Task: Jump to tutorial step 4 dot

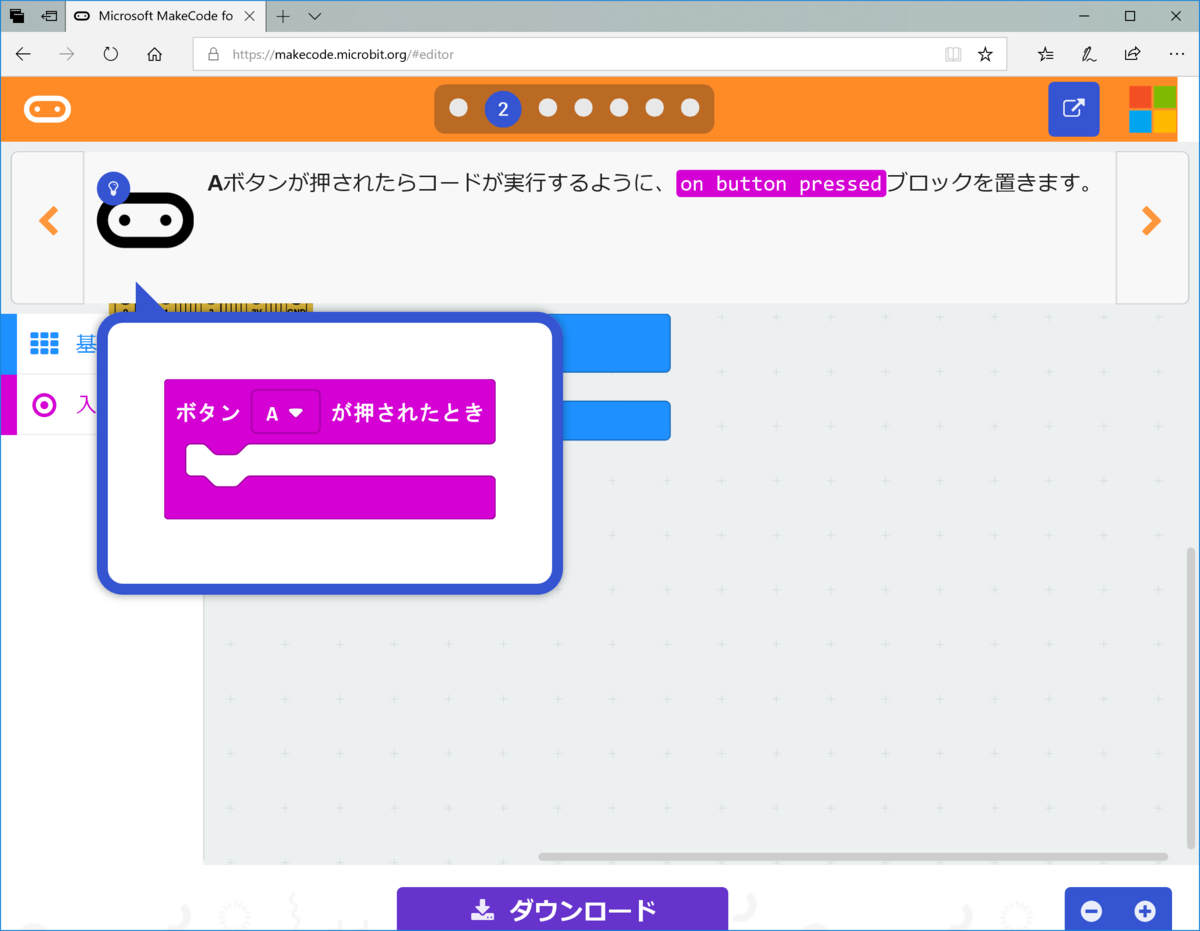Action: point(583,108)
